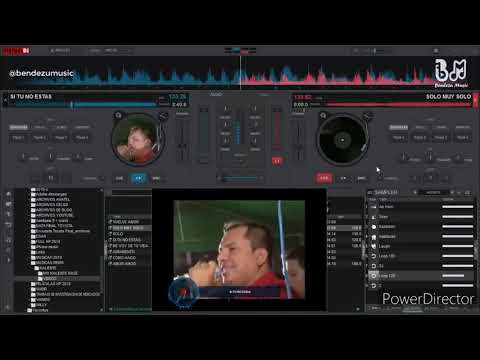The height and width of the screenshot is (360, 480).
Task: Click the right channel top EQ knob
Action: pyautogui.click(x=255, y=109)
